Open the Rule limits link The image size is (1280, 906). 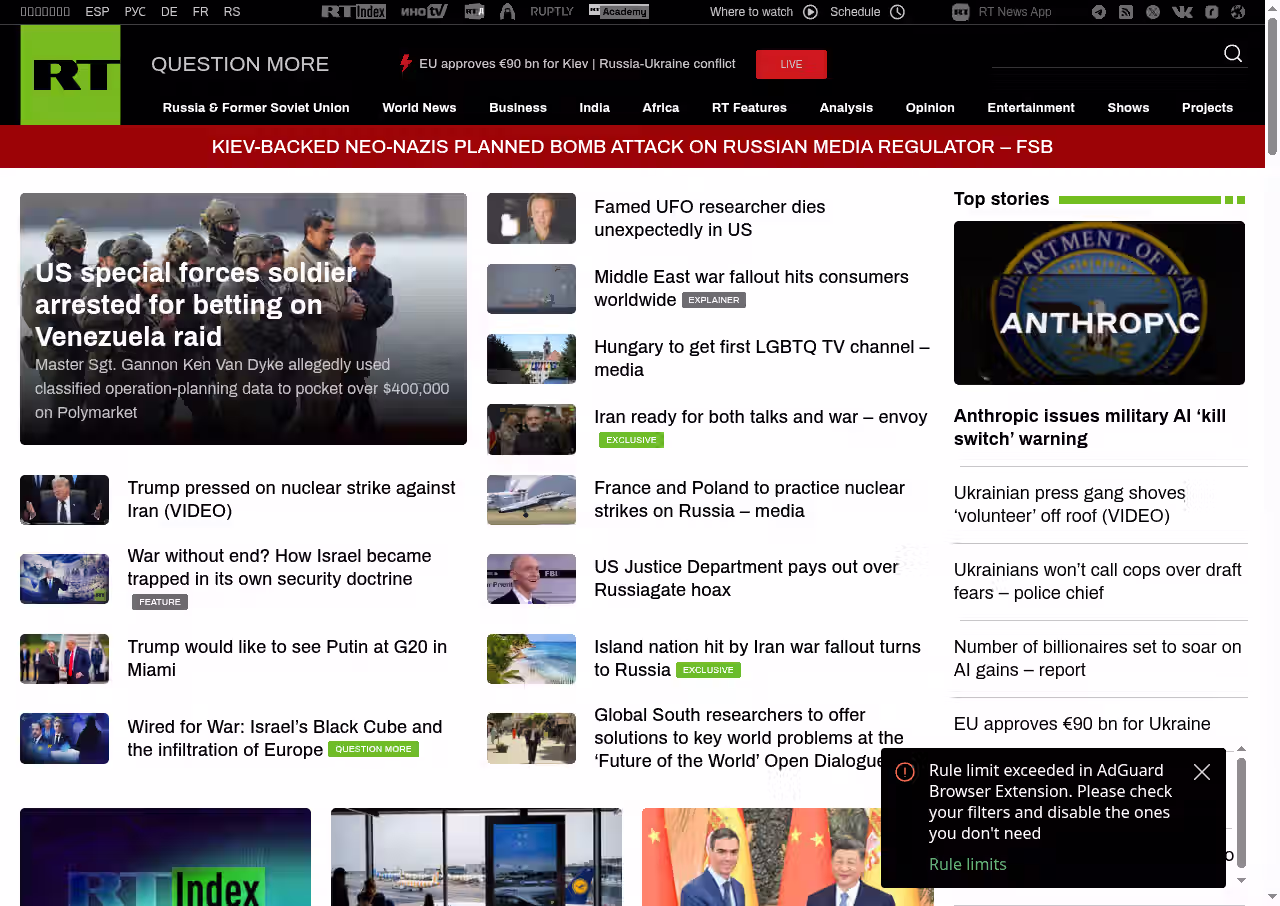click(967, 864)
